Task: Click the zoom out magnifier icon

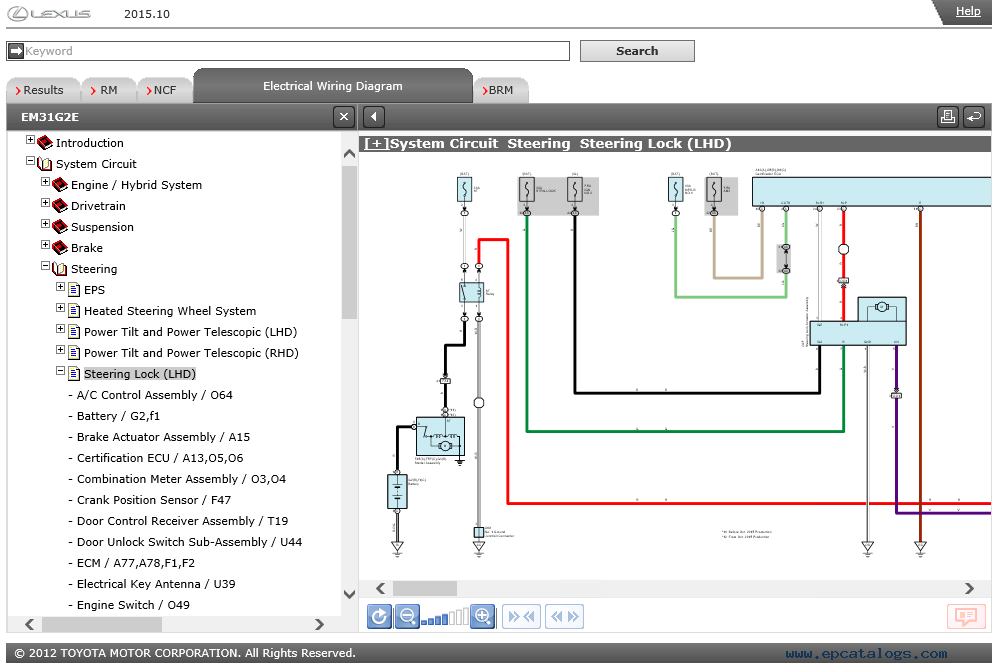Action: coord(407,616)
